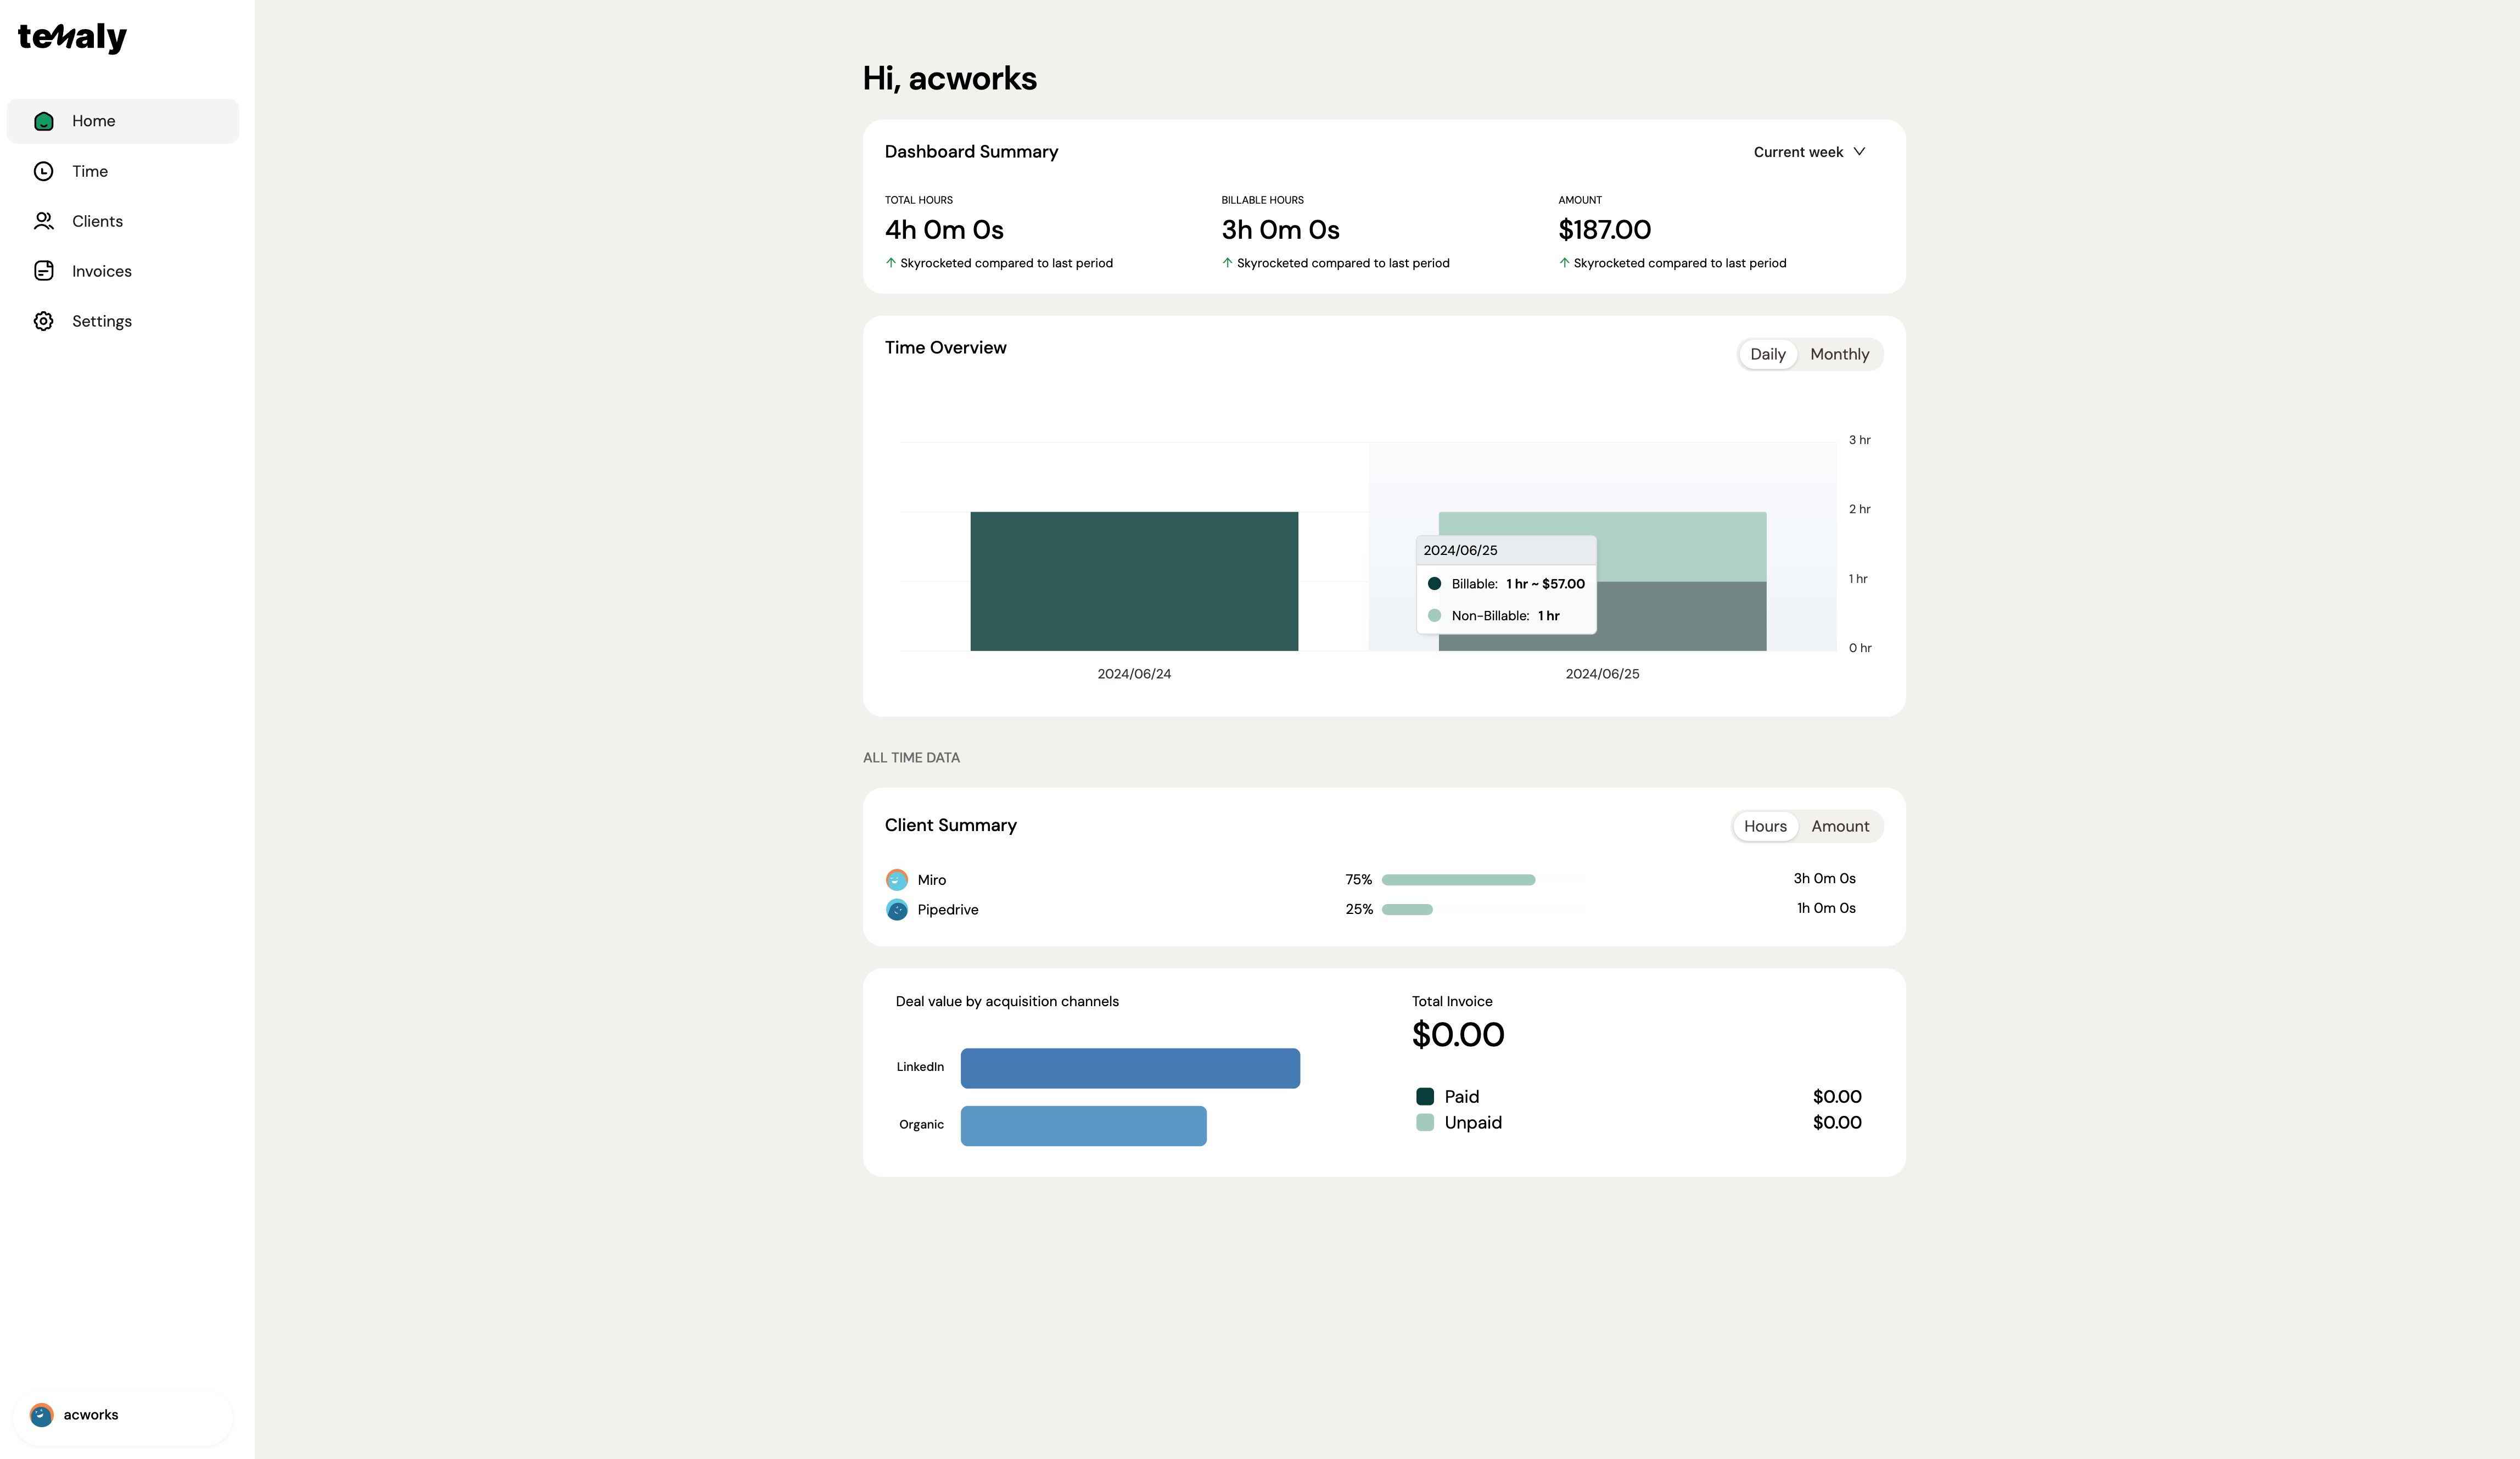This screenshot has height=1459, width=2520.
Task: Open Invoices using the invoice icon
Action: 44,270
